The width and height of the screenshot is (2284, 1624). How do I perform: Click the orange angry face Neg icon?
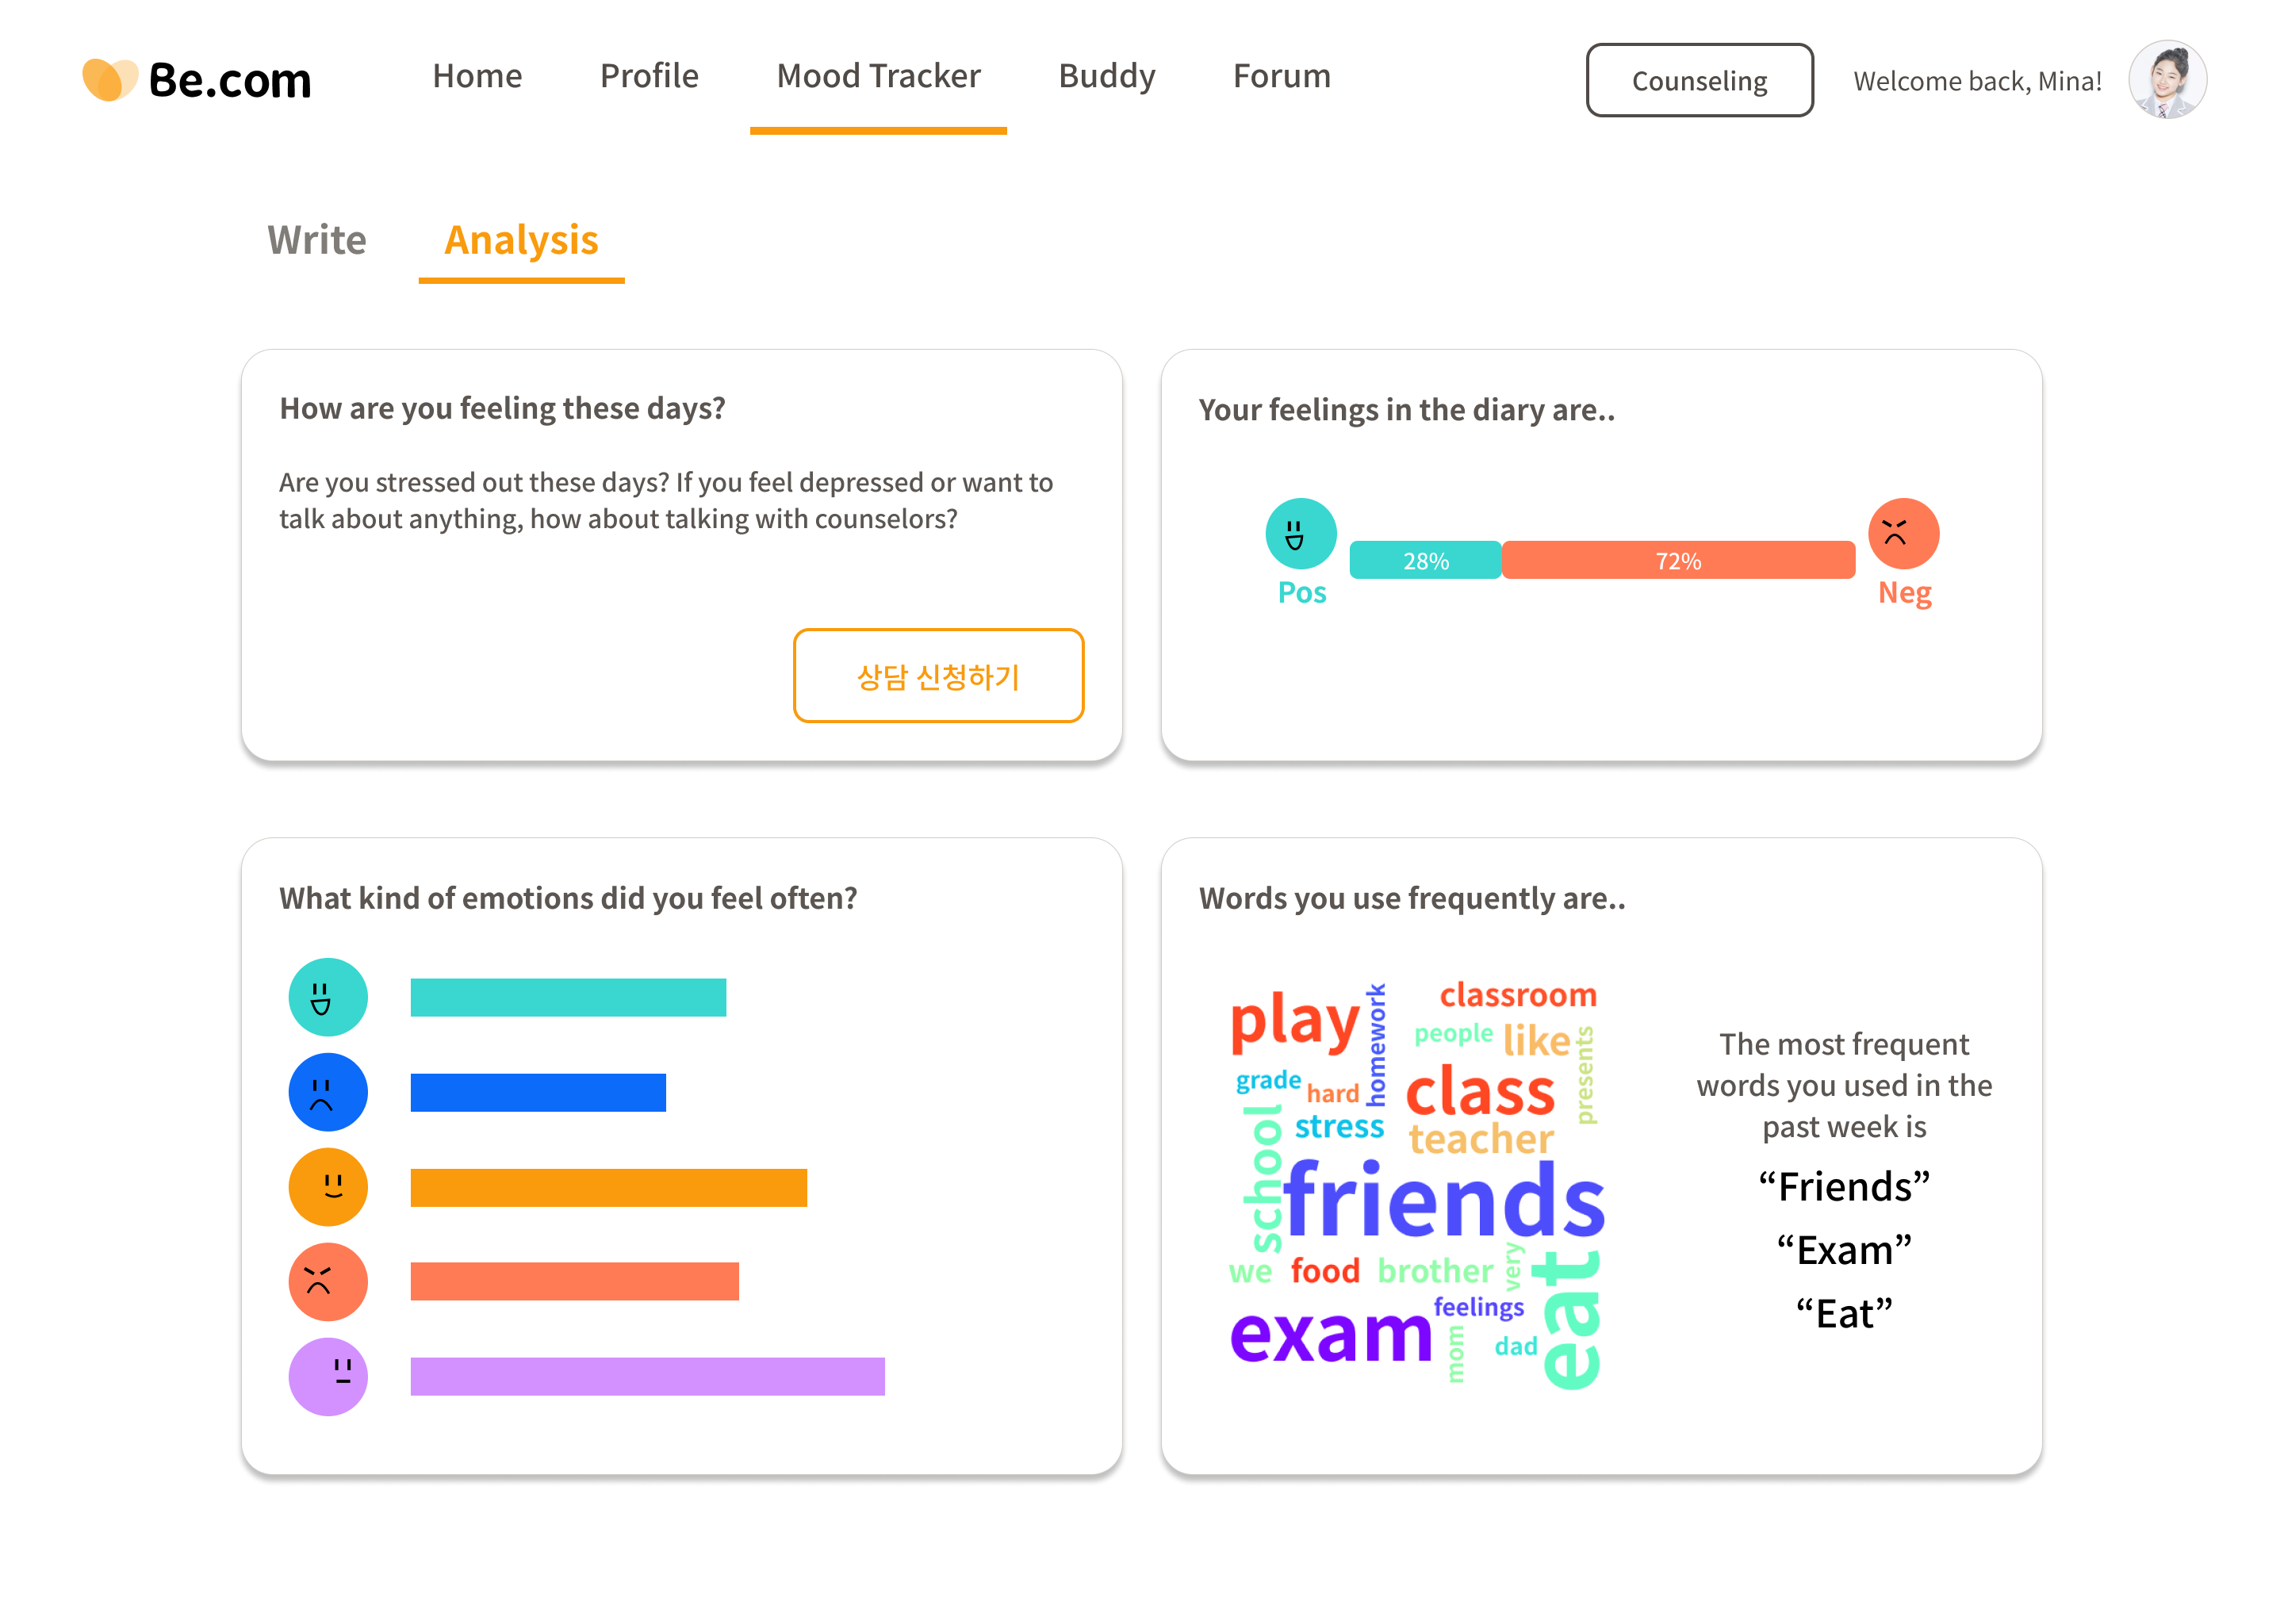tap(1903, 533)
